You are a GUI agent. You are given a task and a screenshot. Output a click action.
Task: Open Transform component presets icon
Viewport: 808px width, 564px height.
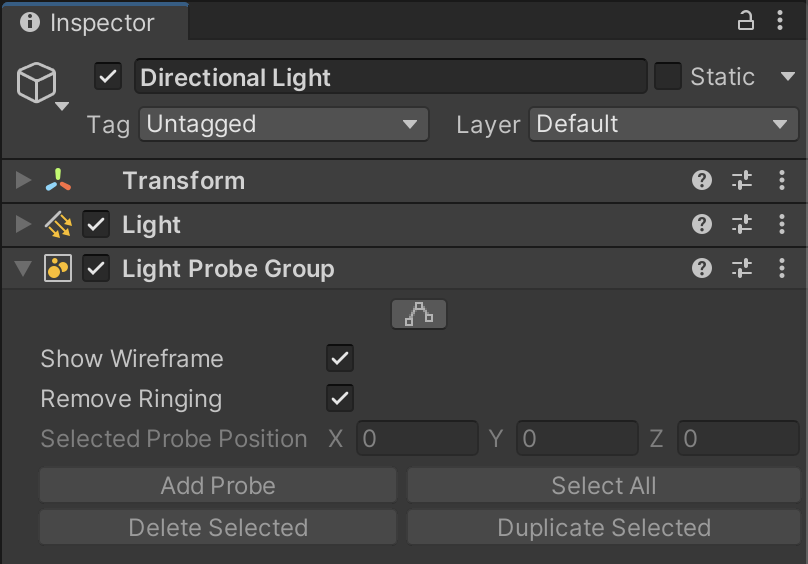click(742, 181)
